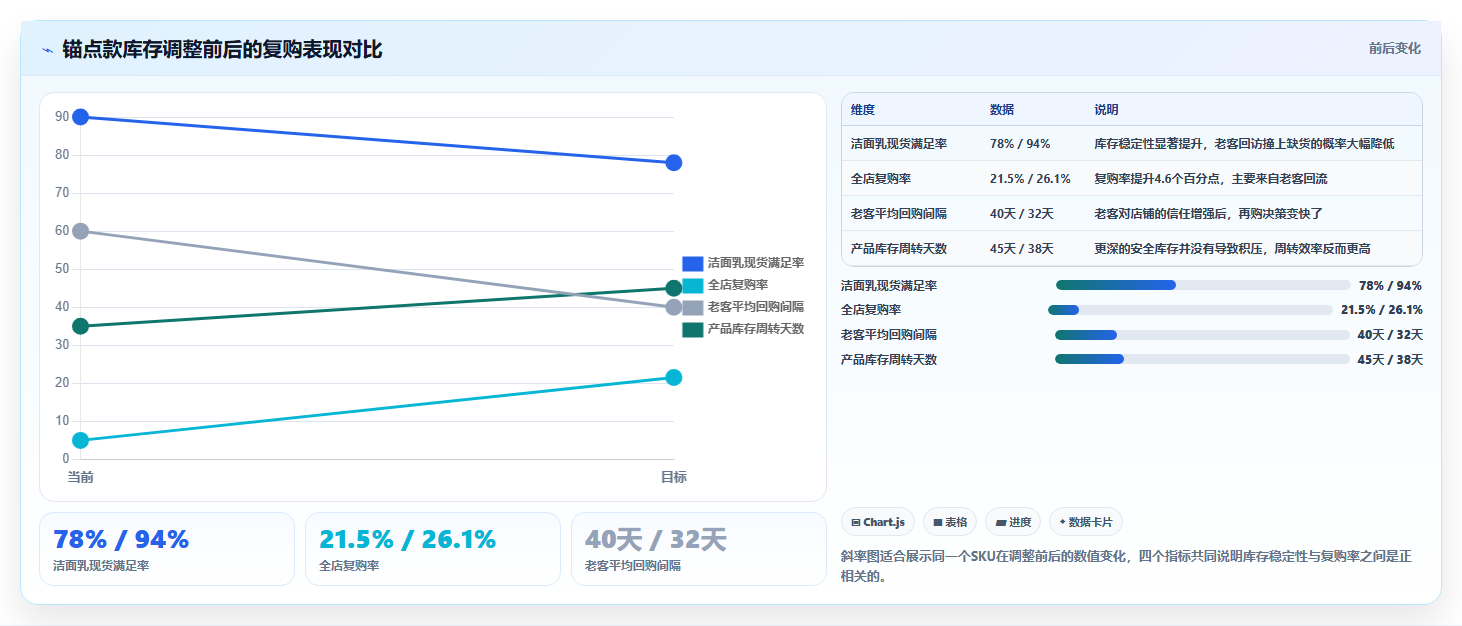Click the 数据卡片 chip

1086,522
